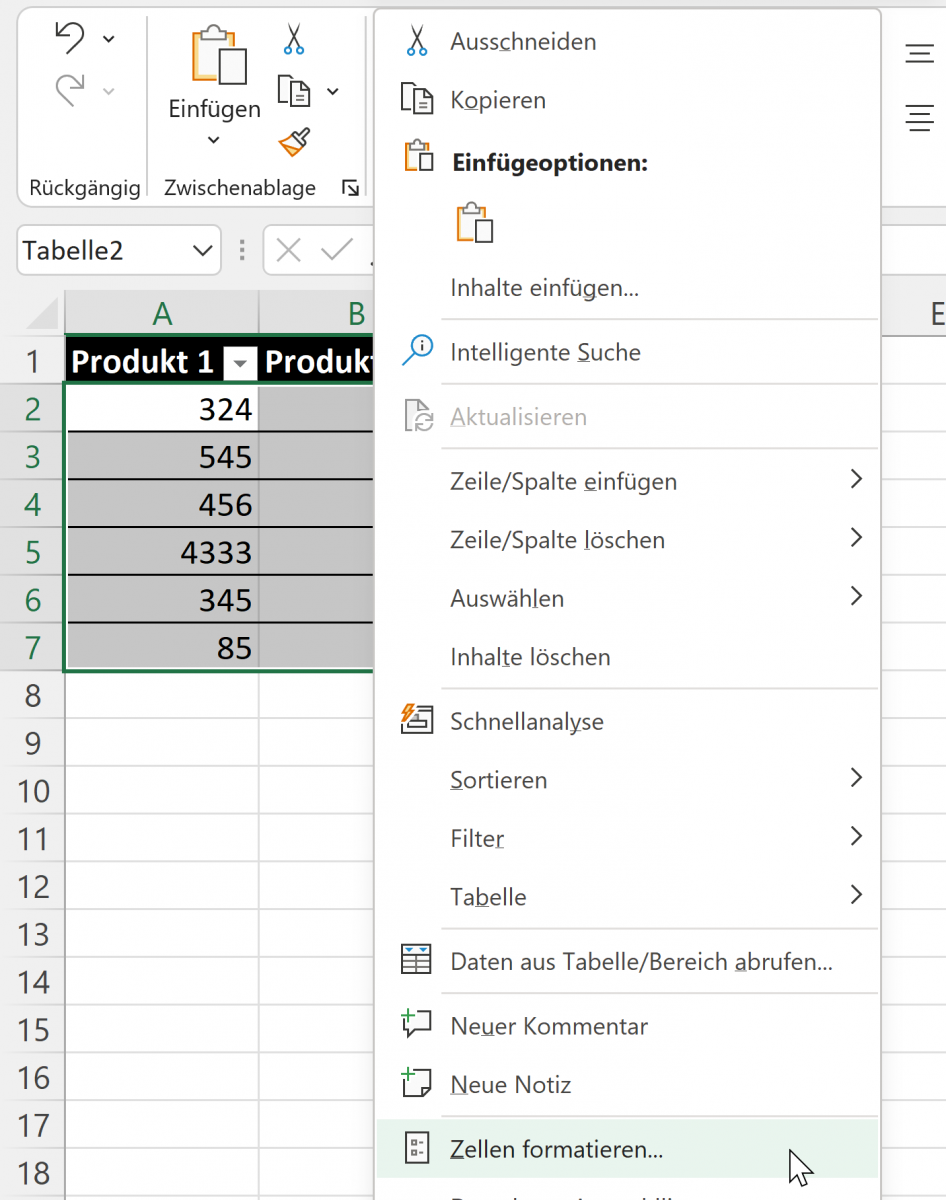Click the confirm checkmark in formula bar
The width and height of the screenshot is (946, 1200).
pyautogui.click(x=336, y=250)
